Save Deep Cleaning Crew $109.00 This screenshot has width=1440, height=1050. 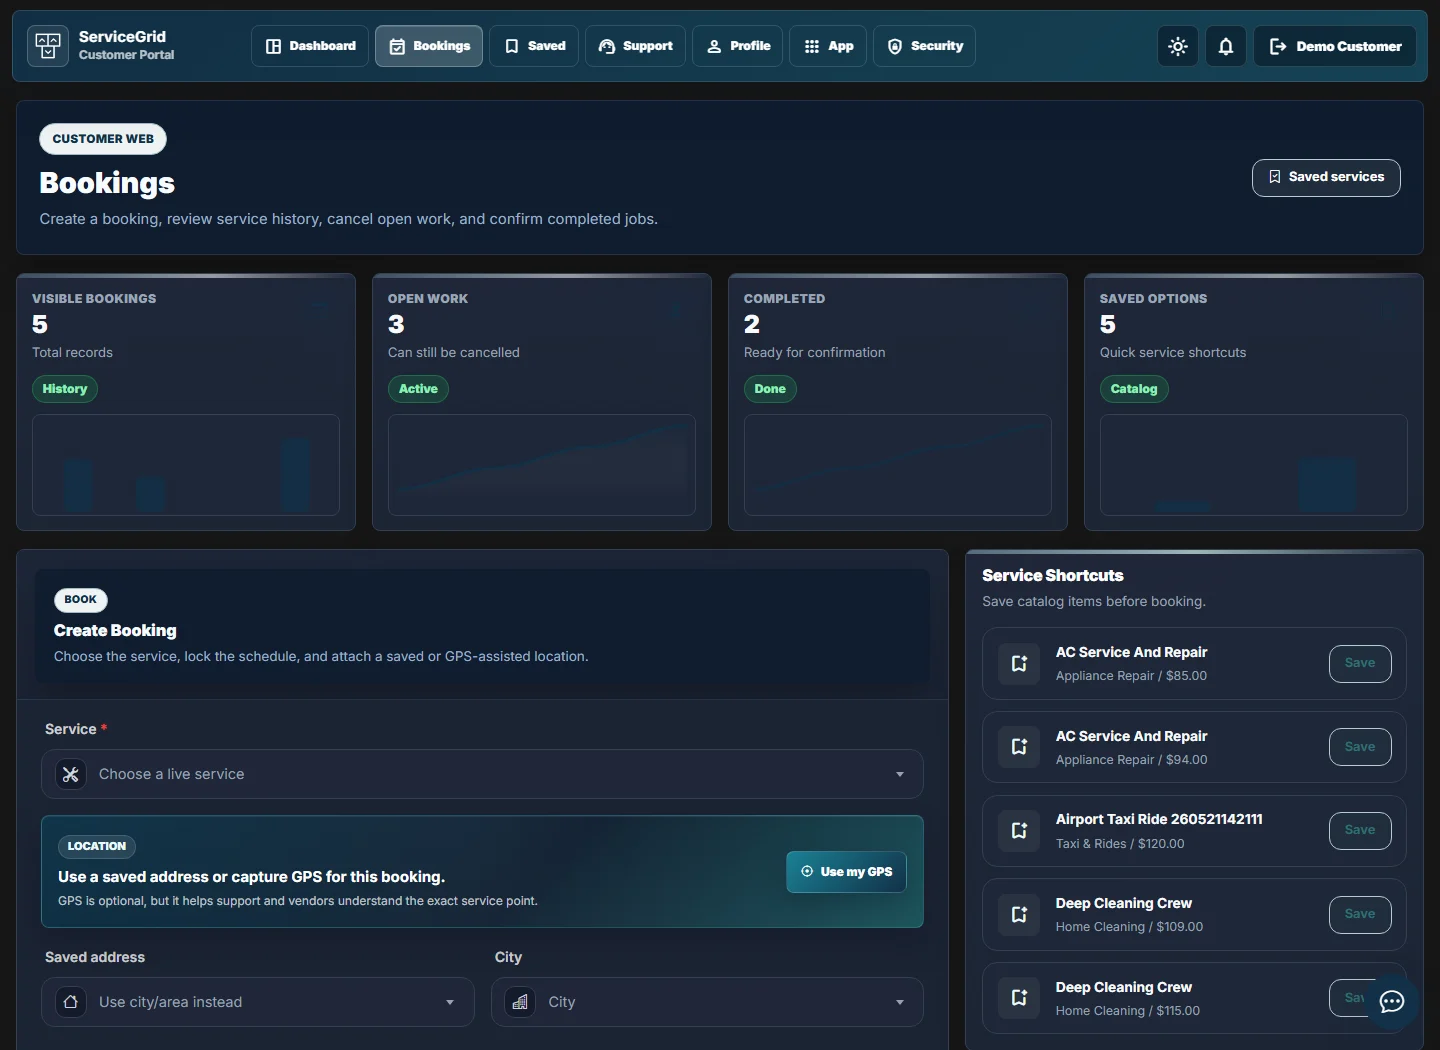coord(1360,914)
